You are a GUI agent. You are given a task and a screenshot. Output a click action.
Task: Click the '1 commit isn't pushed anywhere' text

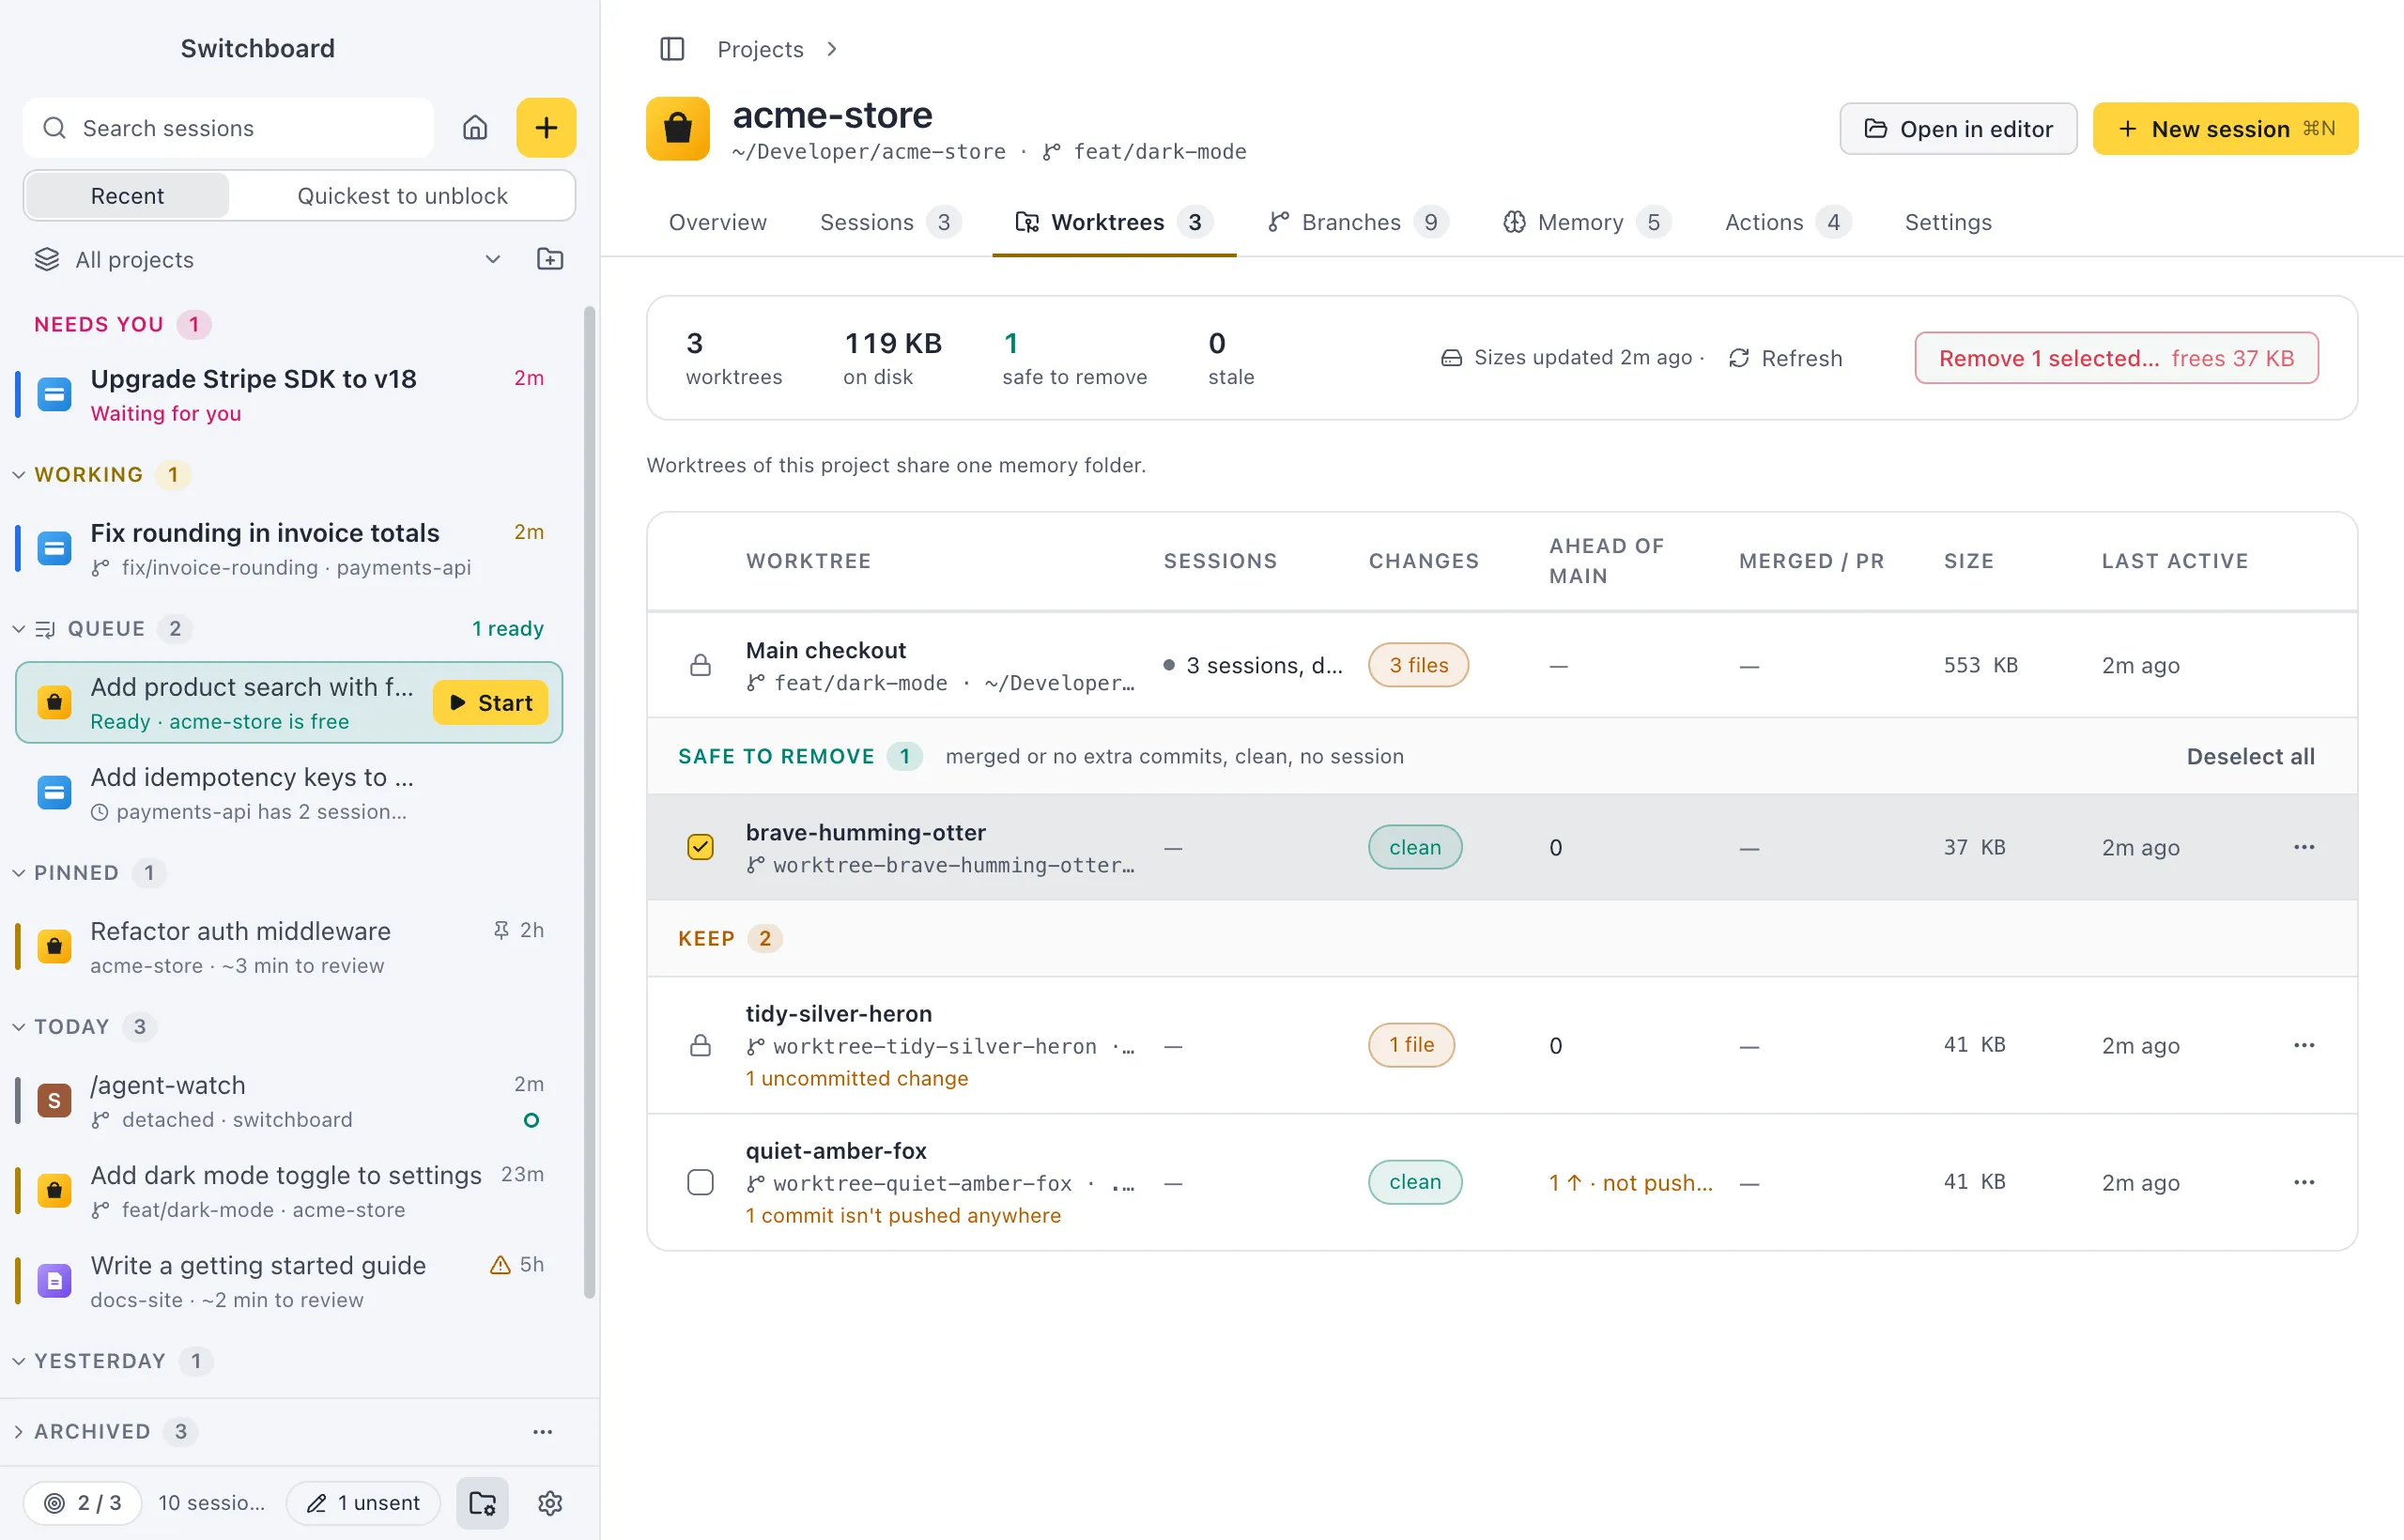(x=903, y=1215)
